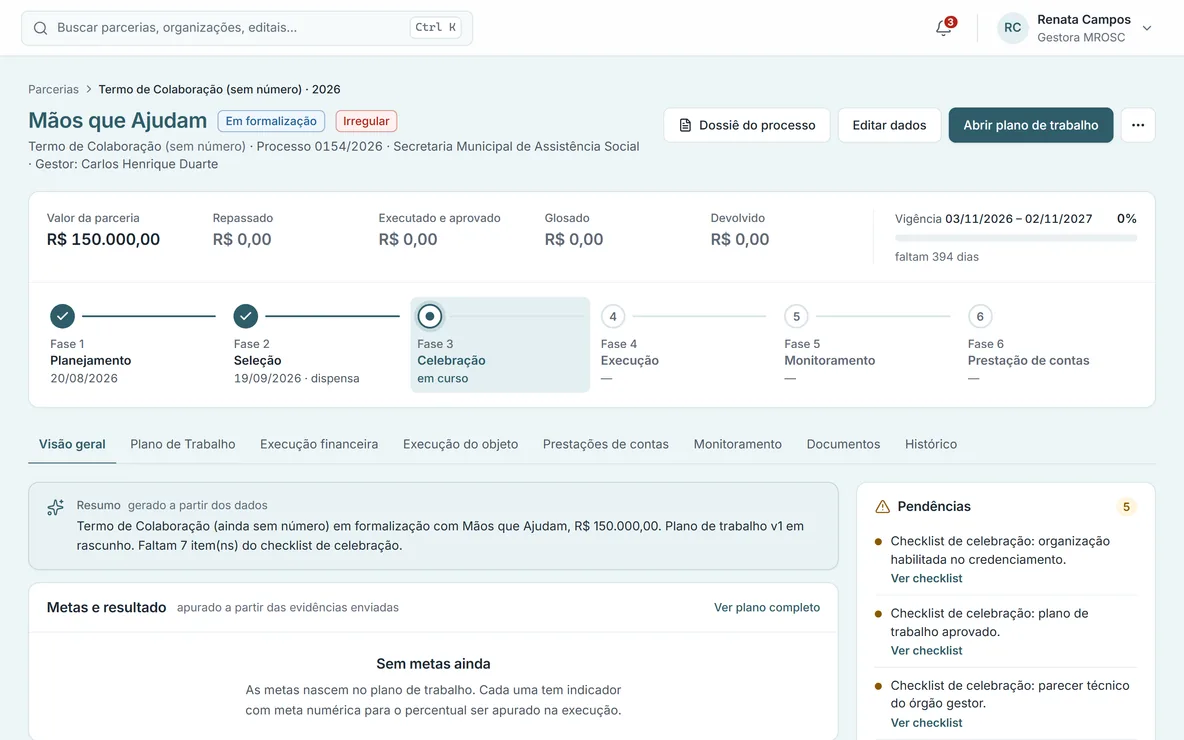Screen dimensions: 1184x740
Task: Click Fase 1 Planejamento check icon
Action: [x=63, y=316]
